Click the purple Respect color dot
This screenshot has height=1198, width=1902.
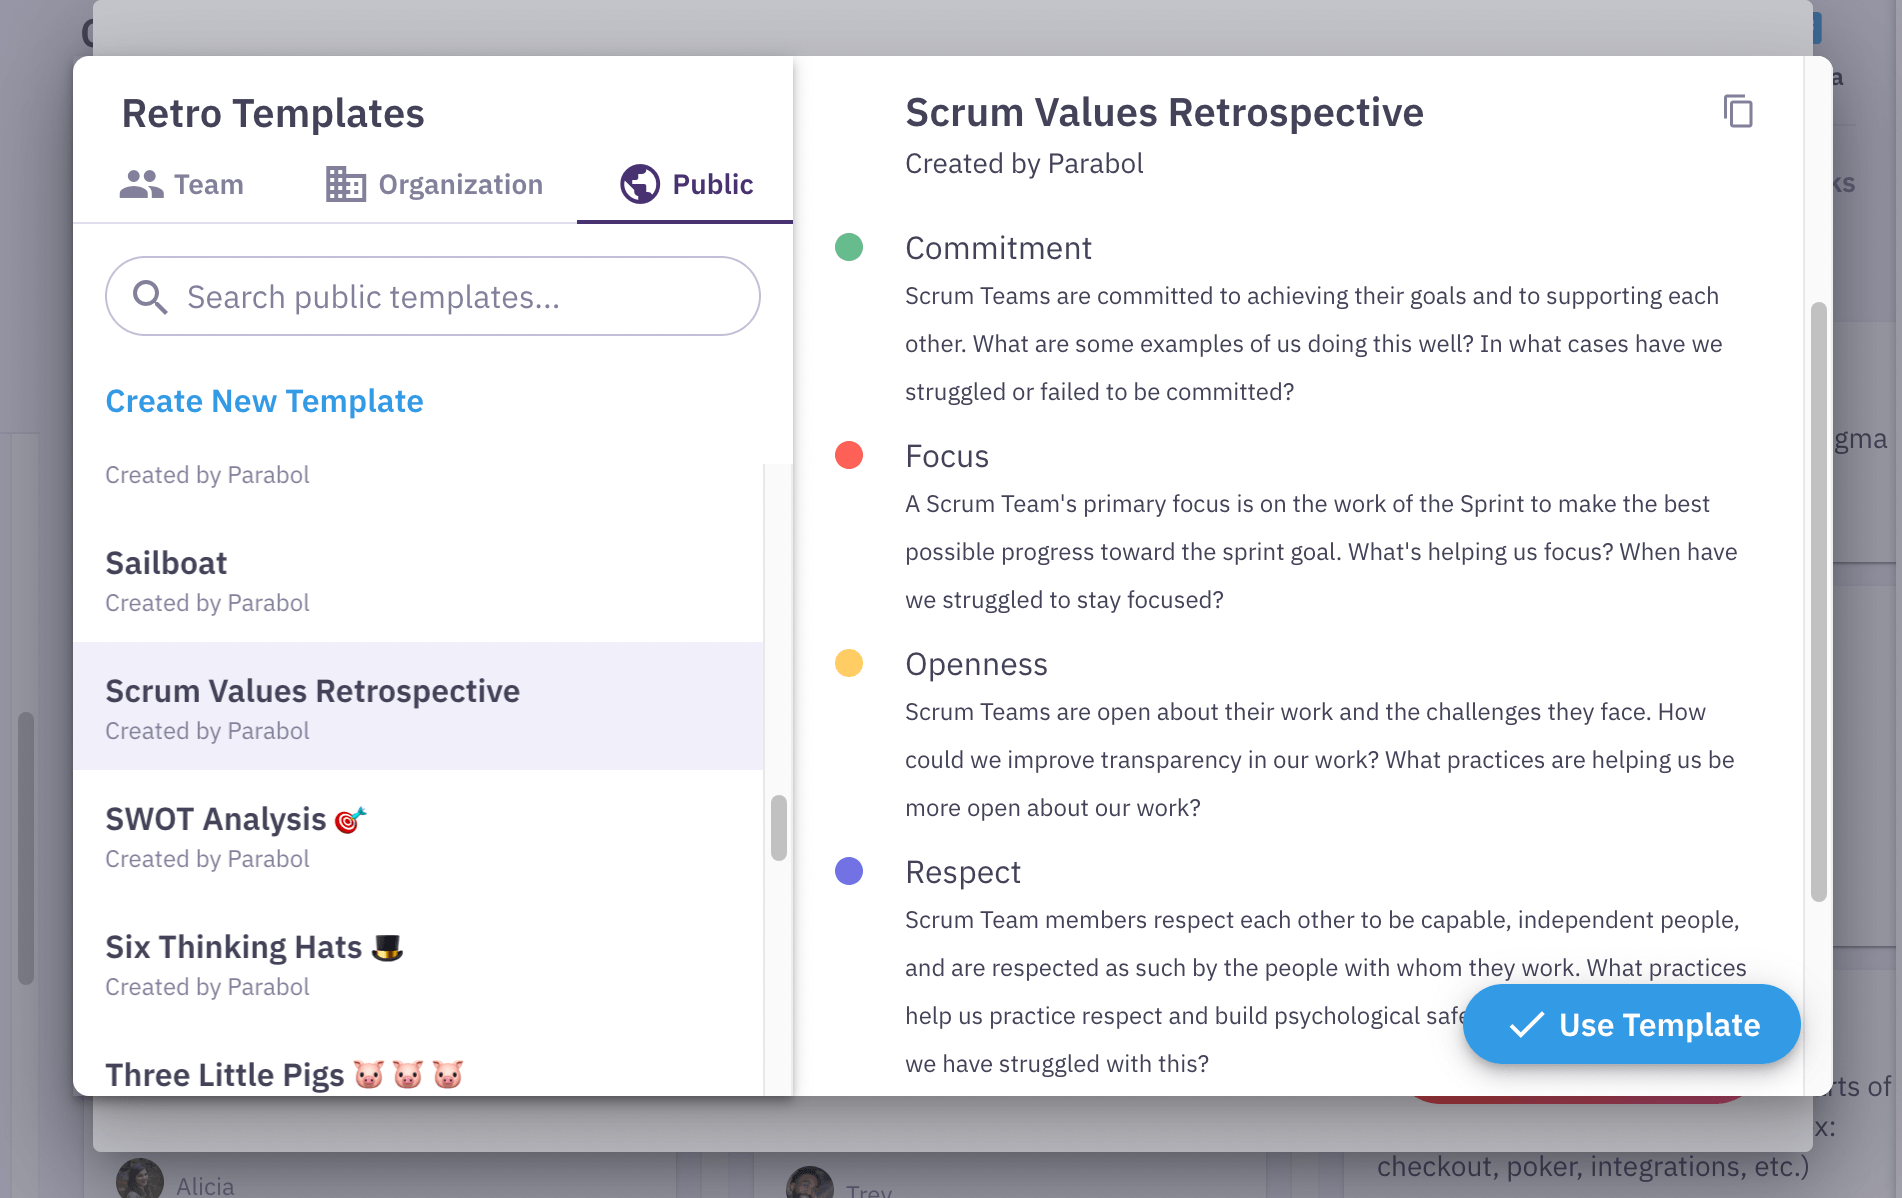point(849,871)
